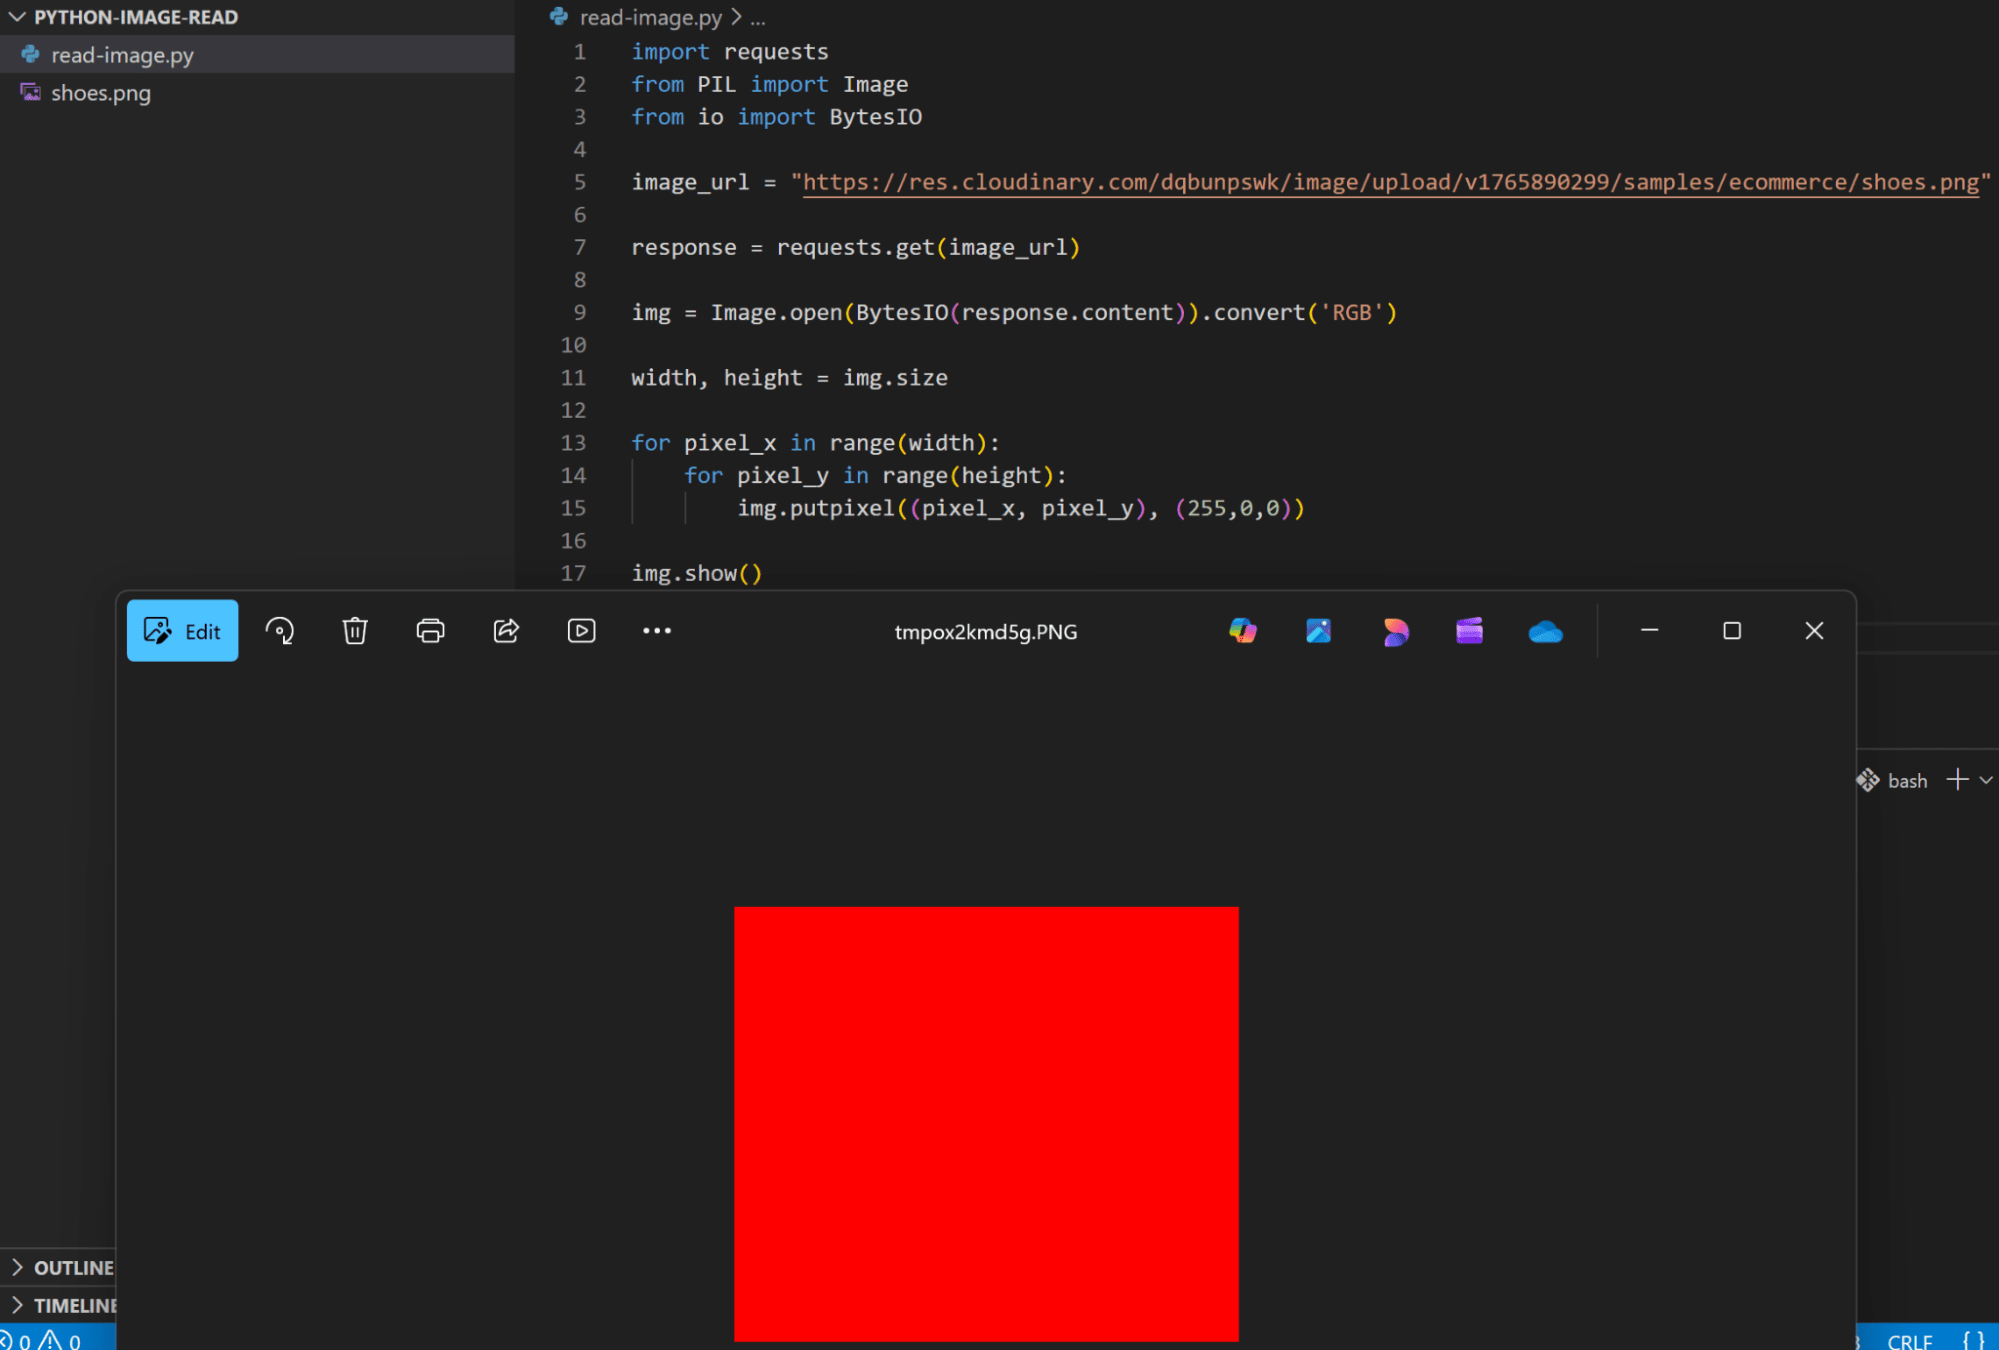Click the OneDrive cloud icon
This screenshot has height=1350, width=1999.
1545,632
